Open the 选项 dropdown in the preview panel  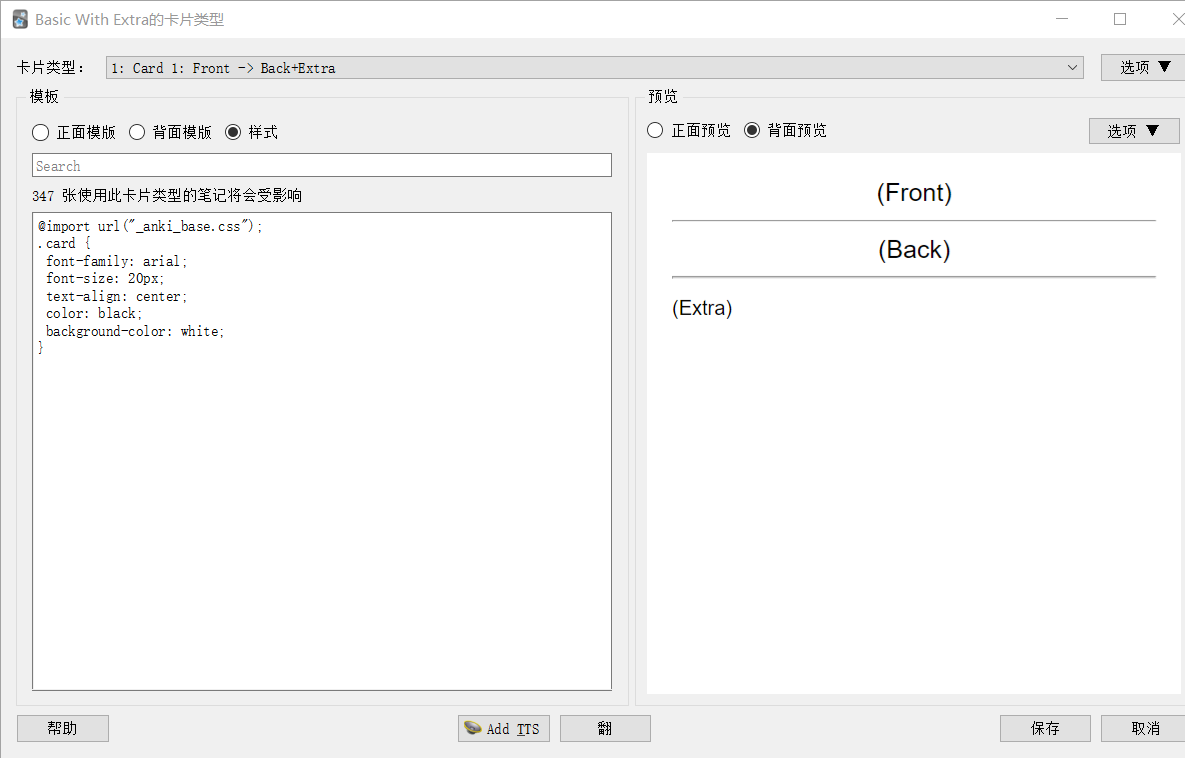click(x=1134, y=130)
